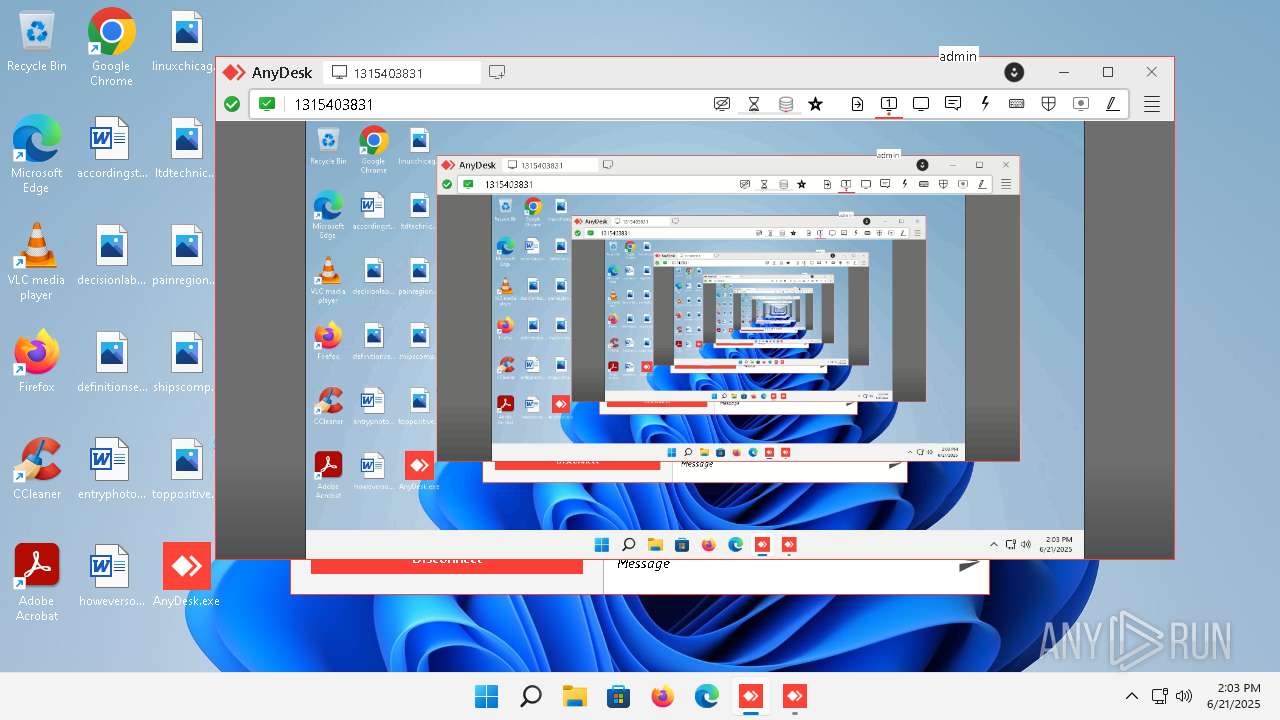This screenshot has width=1280, height=720.
Task: Select the toppositive... image file
Action: (187, 469)
